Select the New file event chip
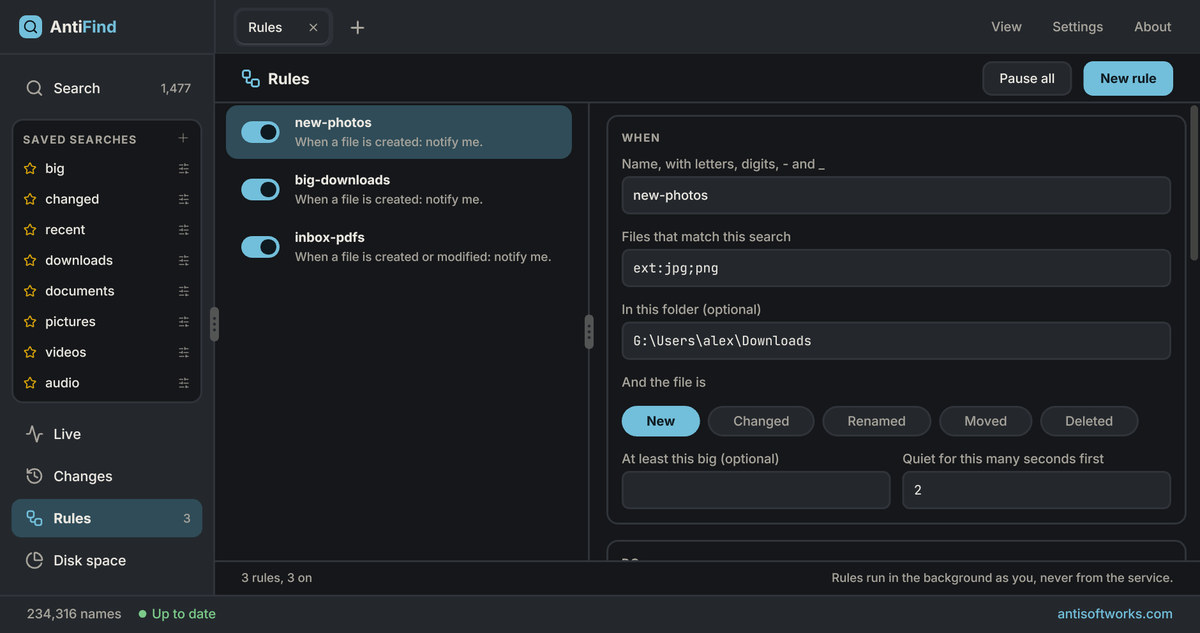The width and height of the screenshot is (1200, 633). [660, 421]
